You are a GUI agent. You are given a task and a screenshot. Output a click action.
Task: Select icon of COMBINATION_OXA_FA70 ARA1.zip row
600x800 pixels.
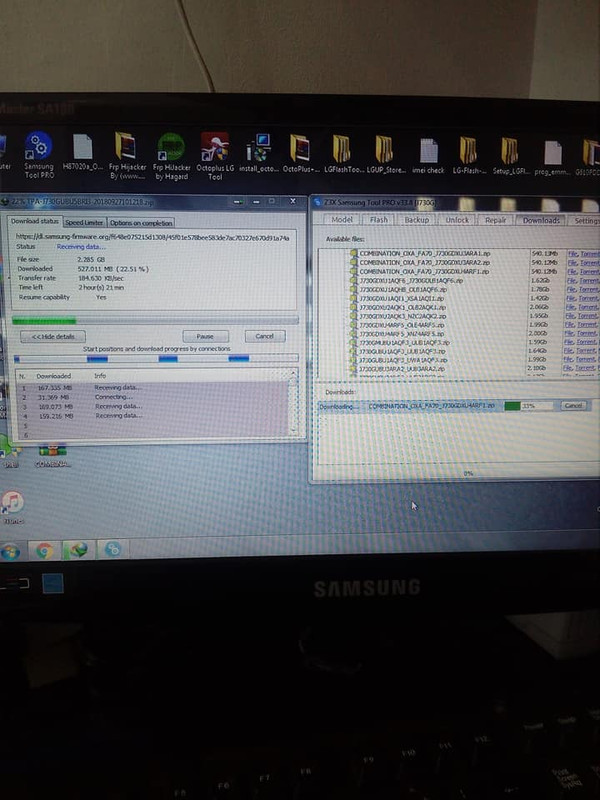pos(354,253)
